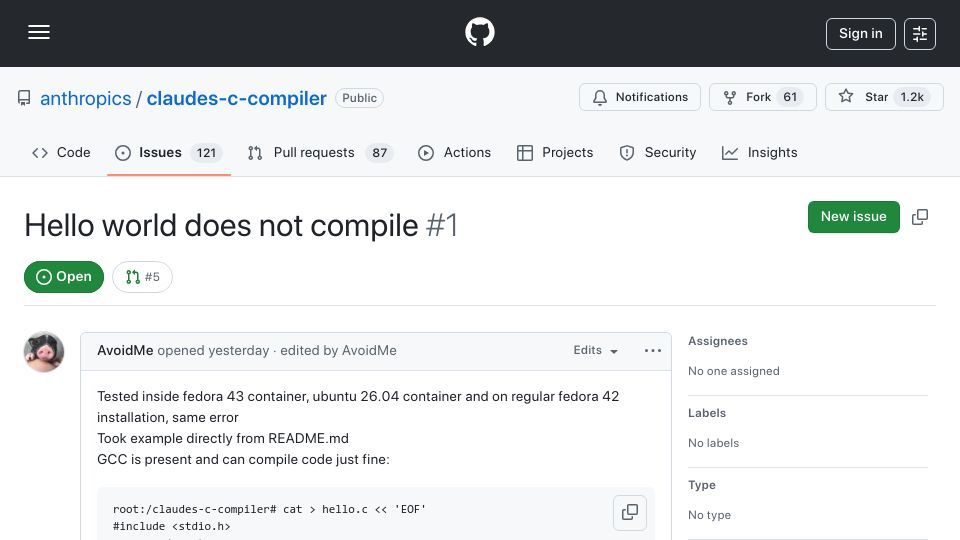Copy issue link icon next to New issue
960x540 pixels.
click(x=920, y=217)
